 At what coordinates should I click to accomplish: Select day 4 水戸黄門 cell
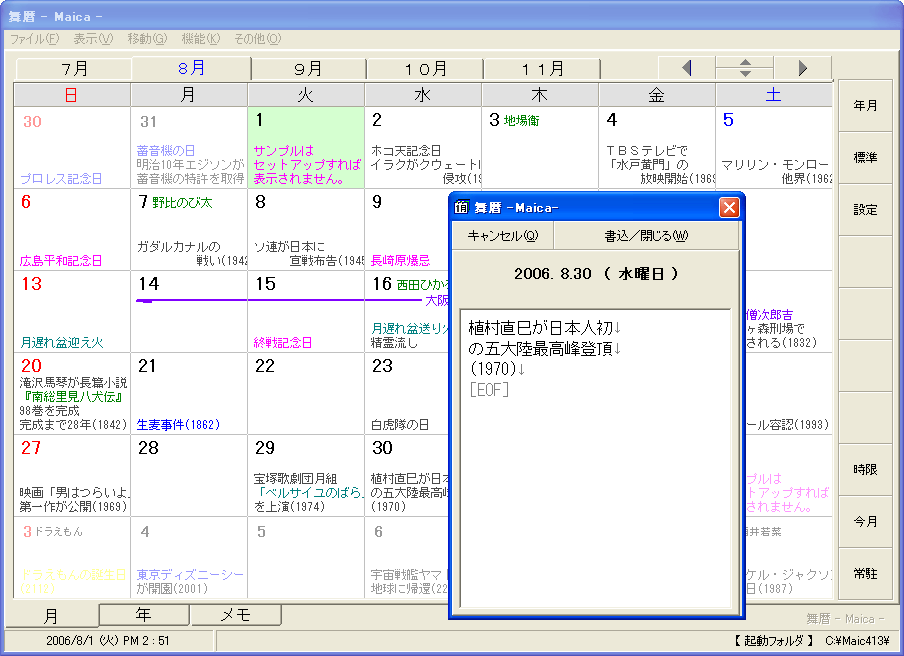(x=657, y=148)
